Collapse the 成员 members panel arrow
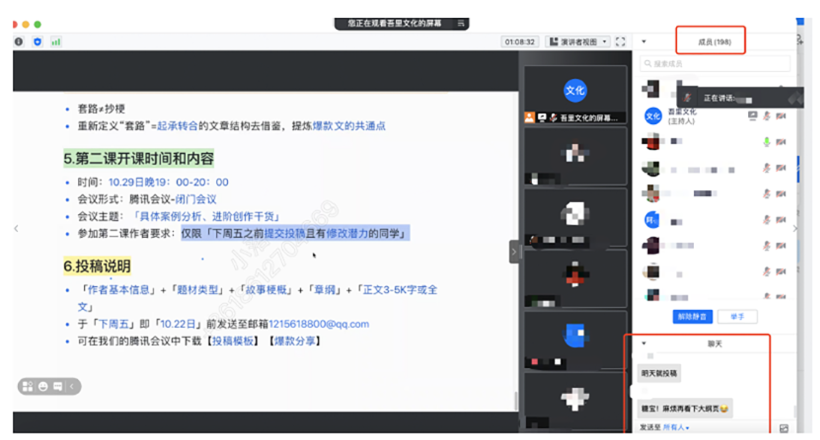 pyautogui.click(x=644, y=42)
